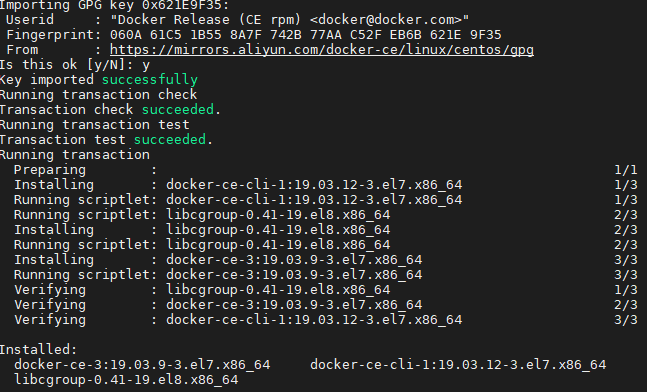Click the green 'successfully' text
The width and height of the screenshot is (647, 392).
pyautogui.click(x=150, y=80)
